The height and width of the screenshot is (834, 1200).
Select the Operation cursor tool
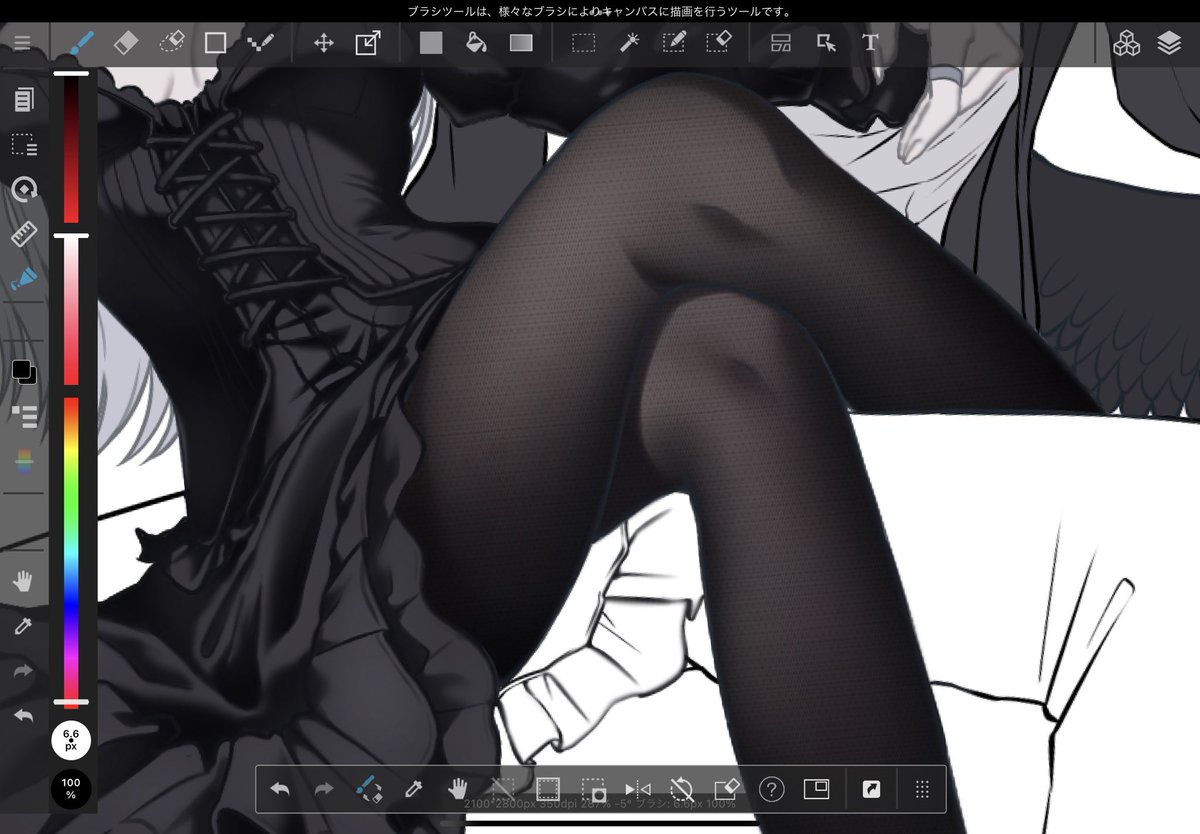pos(826,43)
